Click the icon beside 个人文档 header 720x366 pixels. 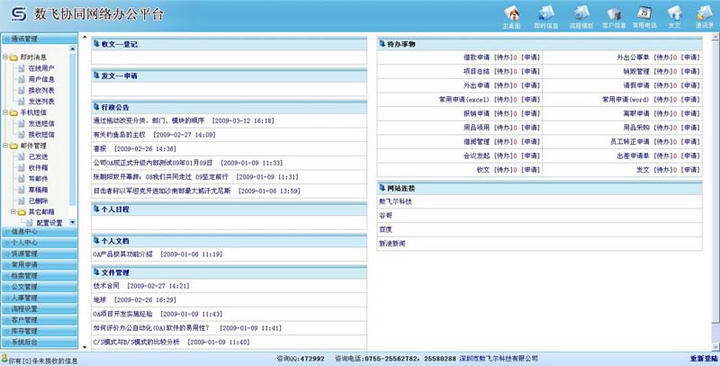(x=96, y=241)
